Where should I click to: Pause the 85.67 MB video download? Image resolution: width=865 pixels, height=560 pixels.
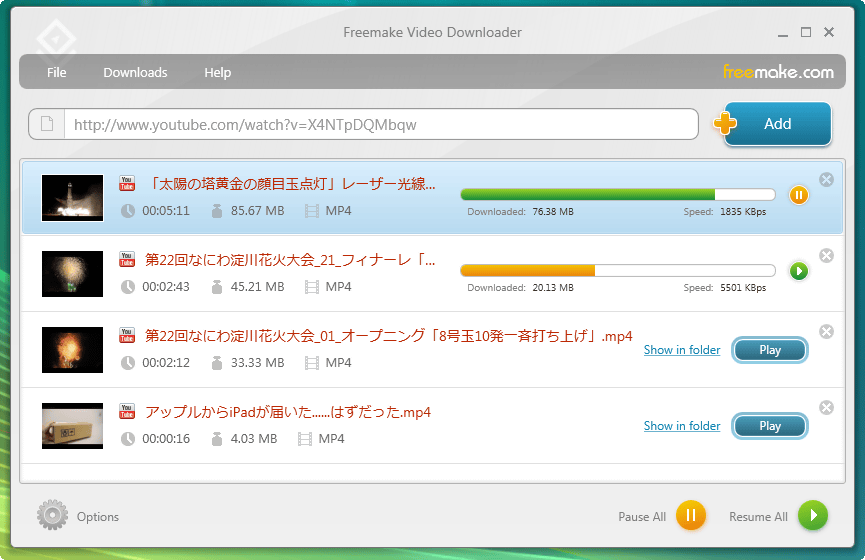click(799, 195)
